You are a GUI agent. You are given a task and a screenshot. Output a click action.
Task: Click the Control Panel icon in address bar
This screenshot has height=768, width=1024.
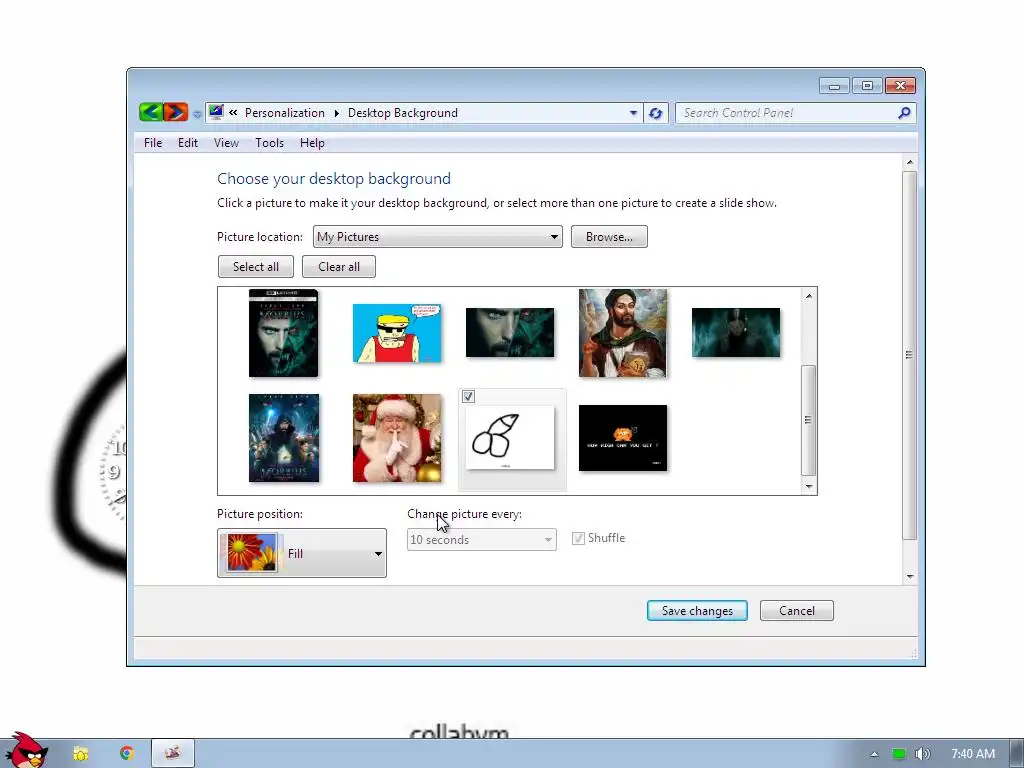coord(216,112)
